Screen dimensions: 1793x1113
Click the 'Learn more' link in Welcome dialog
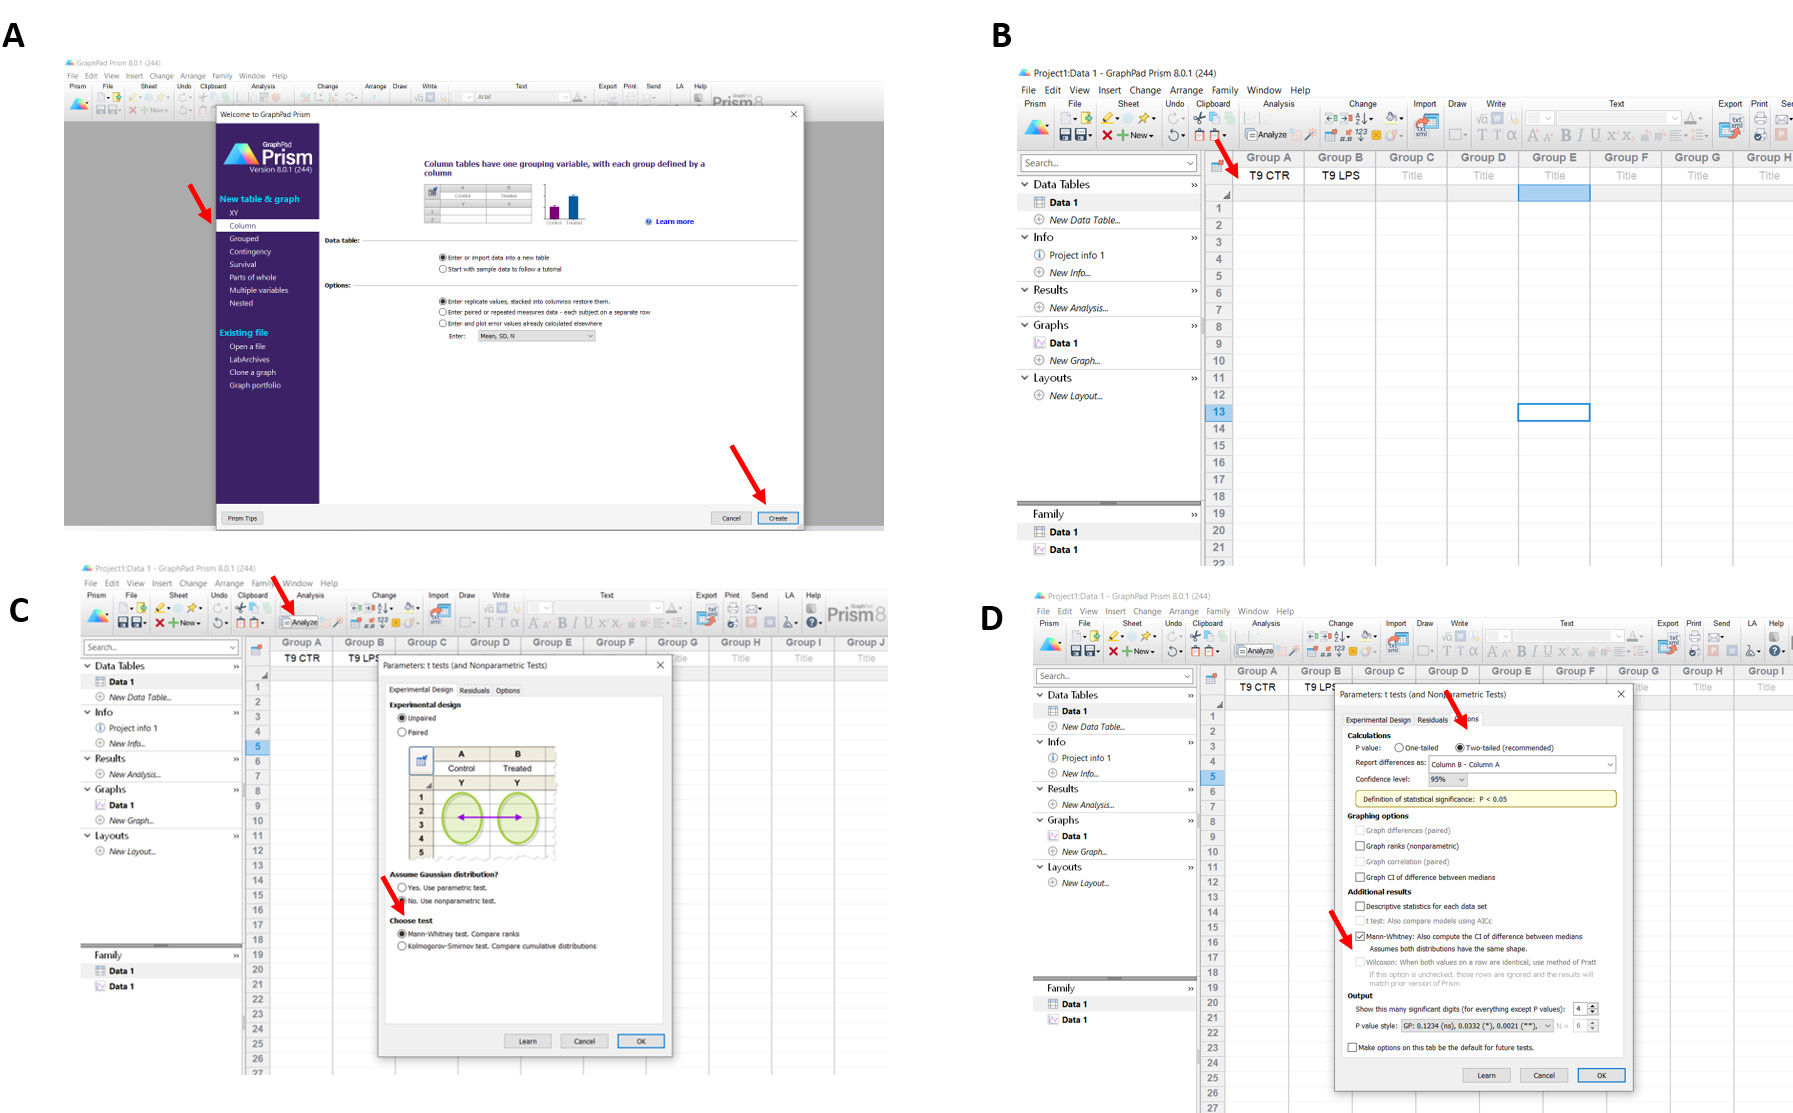675,222
